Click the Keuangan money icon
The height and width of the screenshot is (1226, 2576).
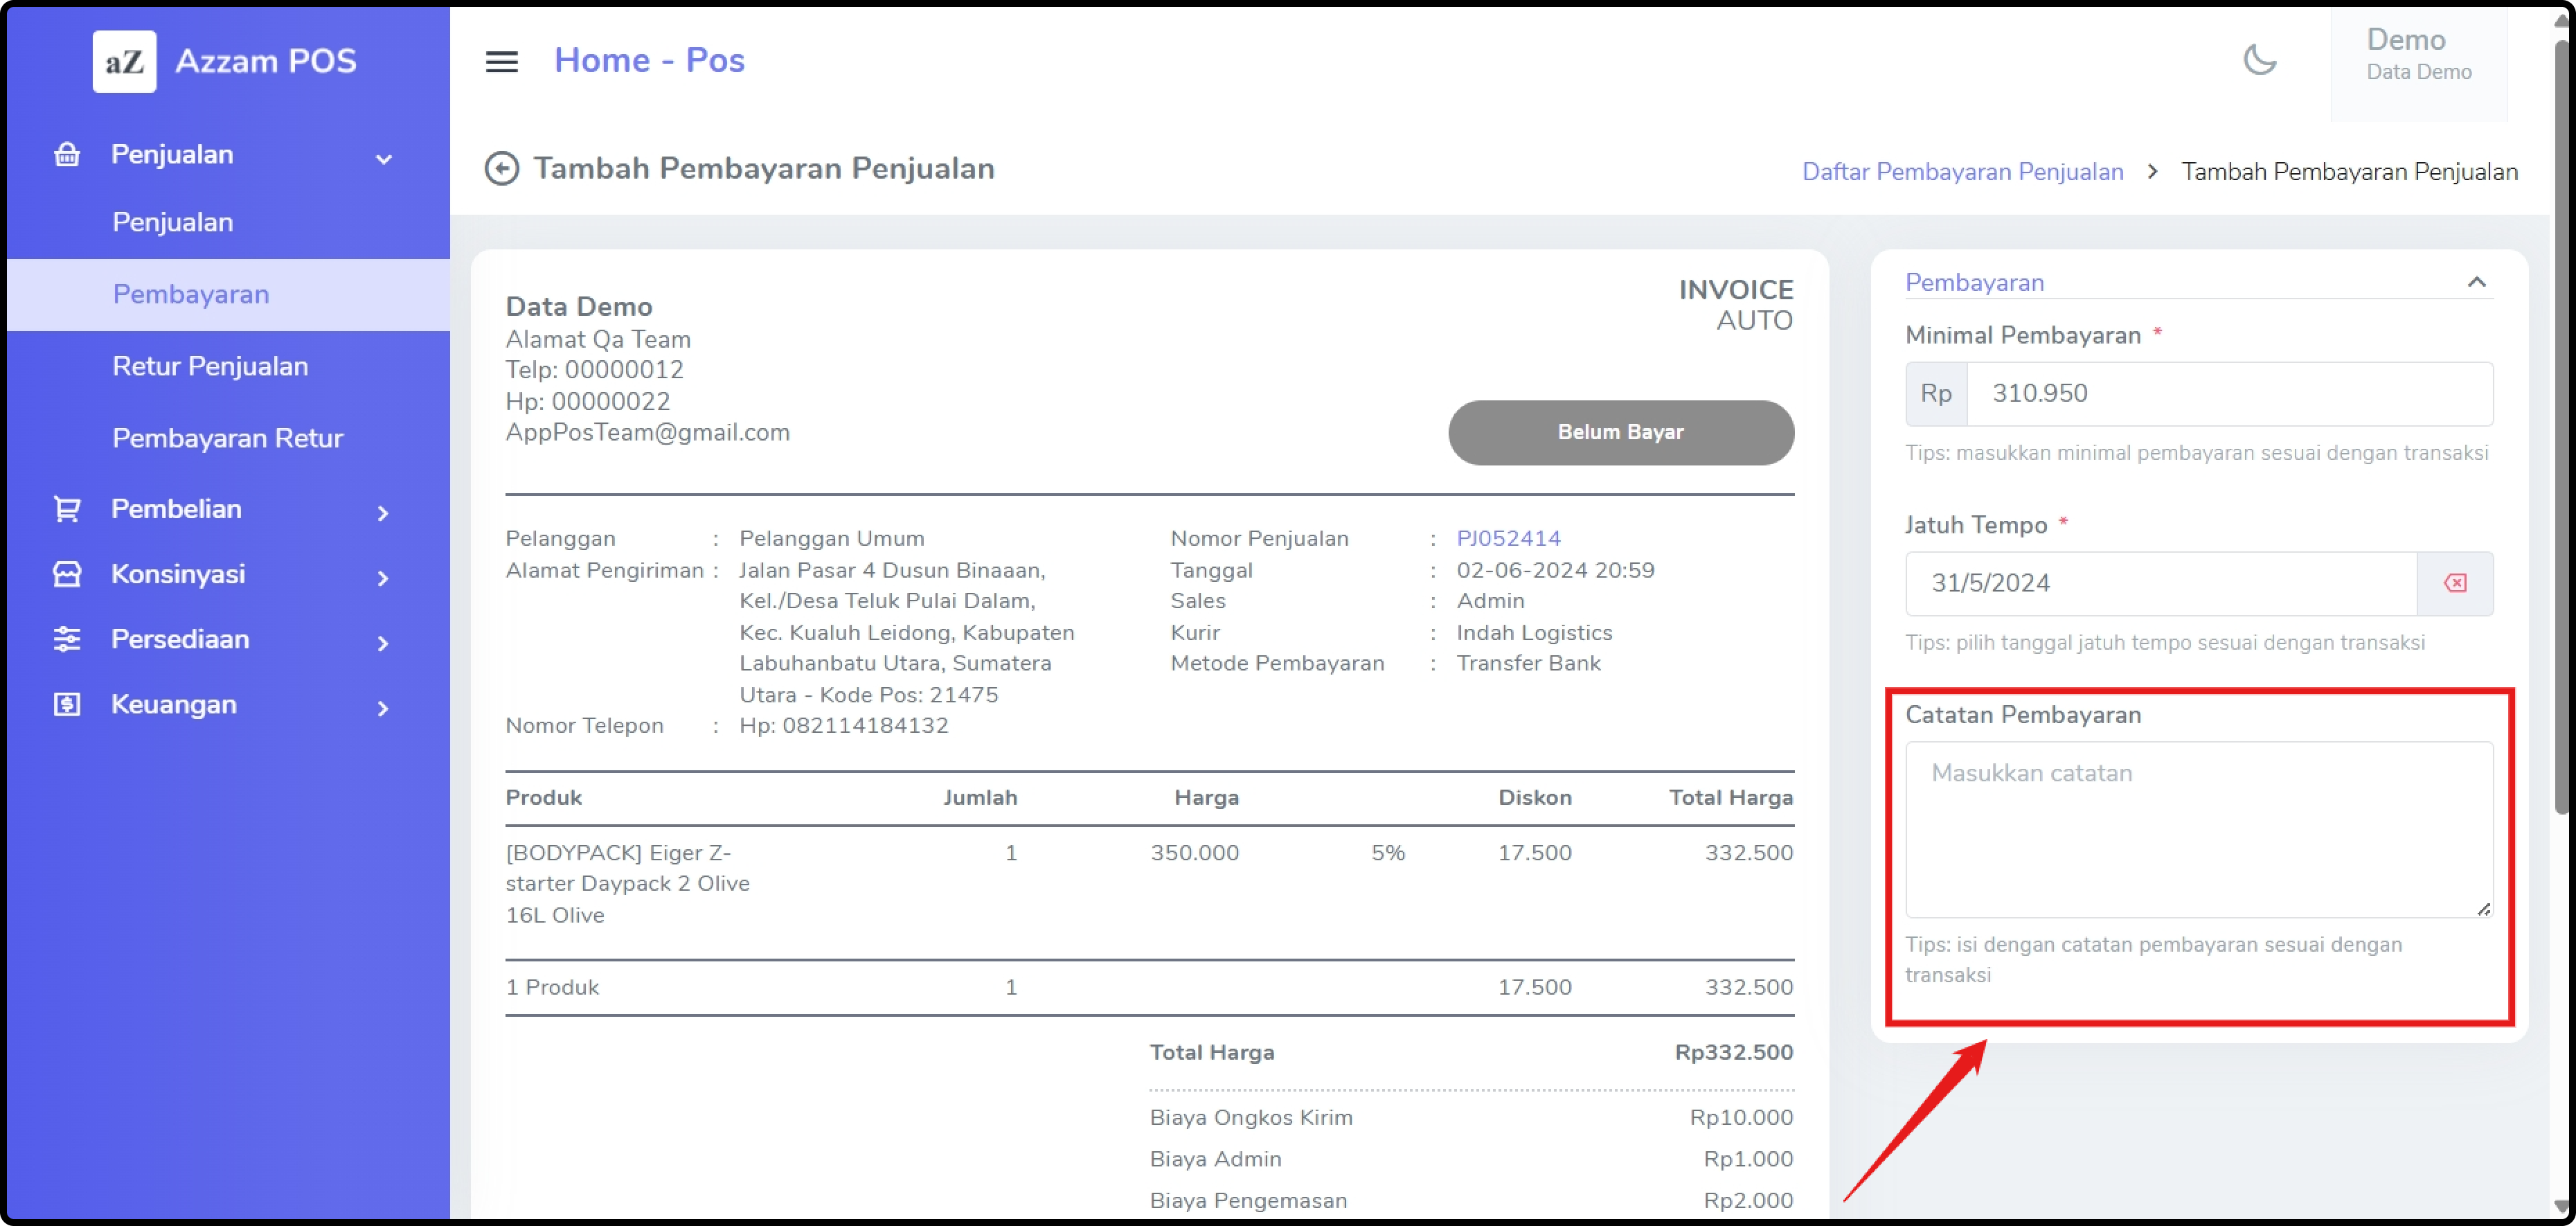click(x=67, y=704)
